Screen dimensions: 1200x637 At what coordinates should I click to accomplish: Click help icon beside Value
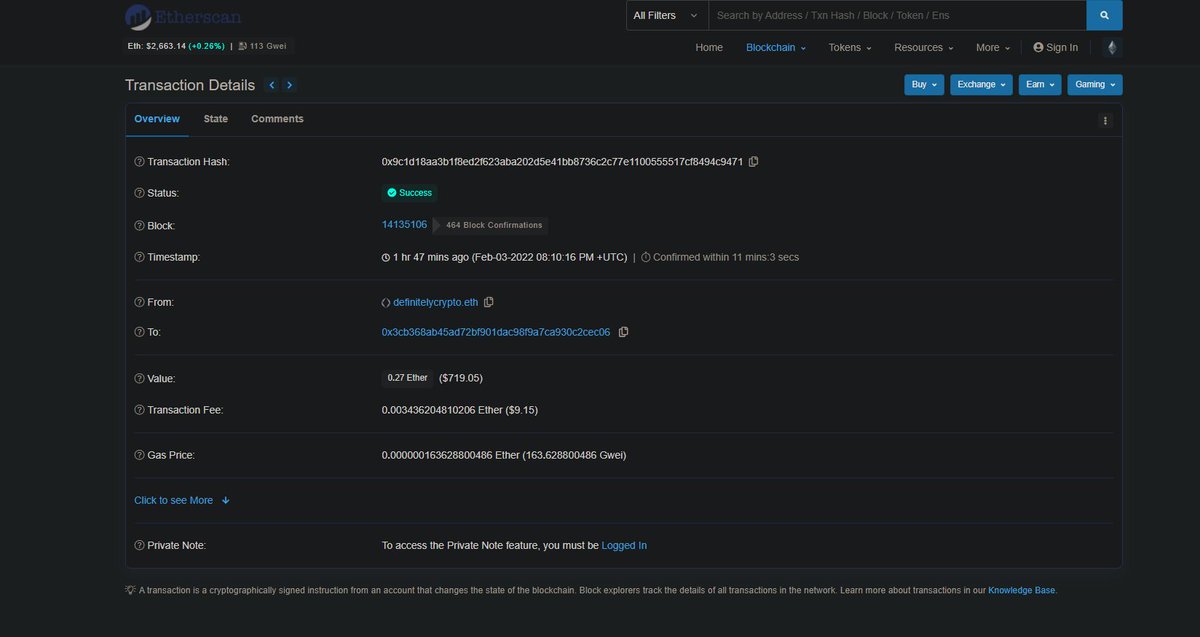coord(139,379)
